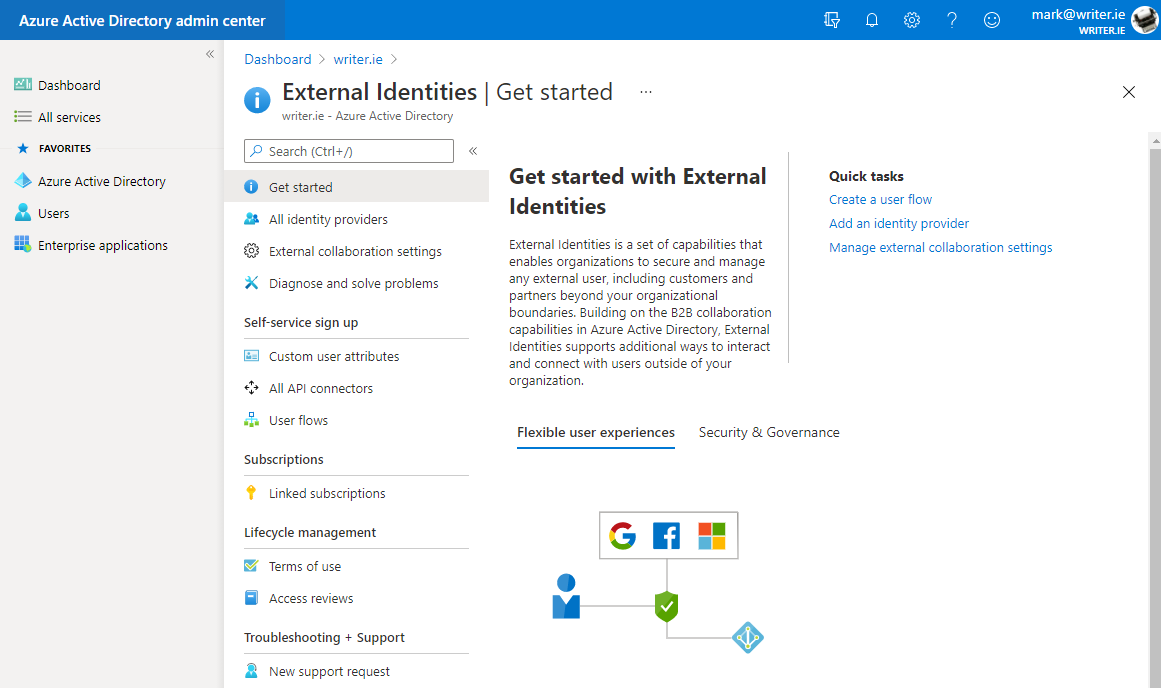Click the feedback smiley icon

(991, 20)
